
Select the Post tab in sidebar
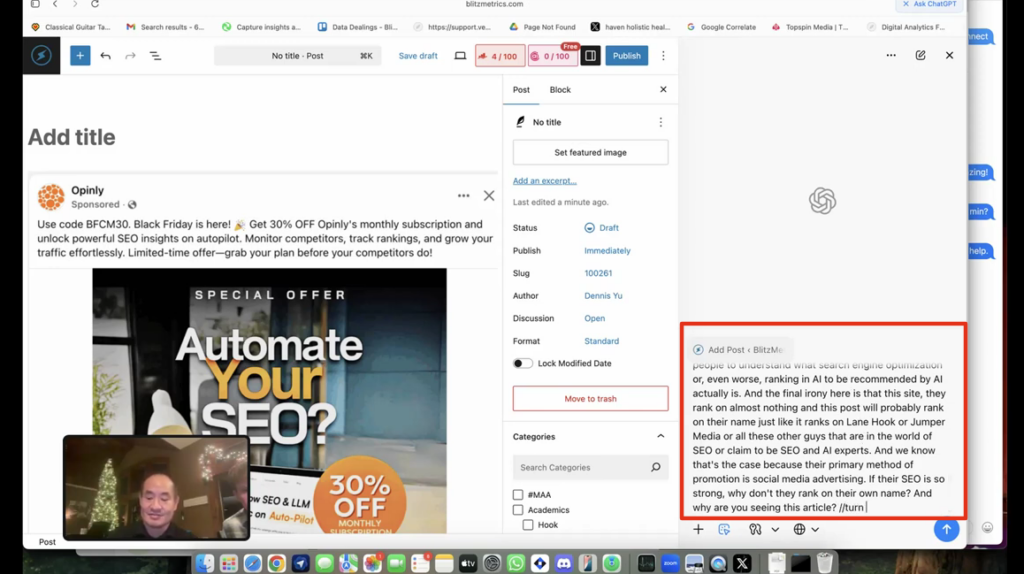pos(521,90)
